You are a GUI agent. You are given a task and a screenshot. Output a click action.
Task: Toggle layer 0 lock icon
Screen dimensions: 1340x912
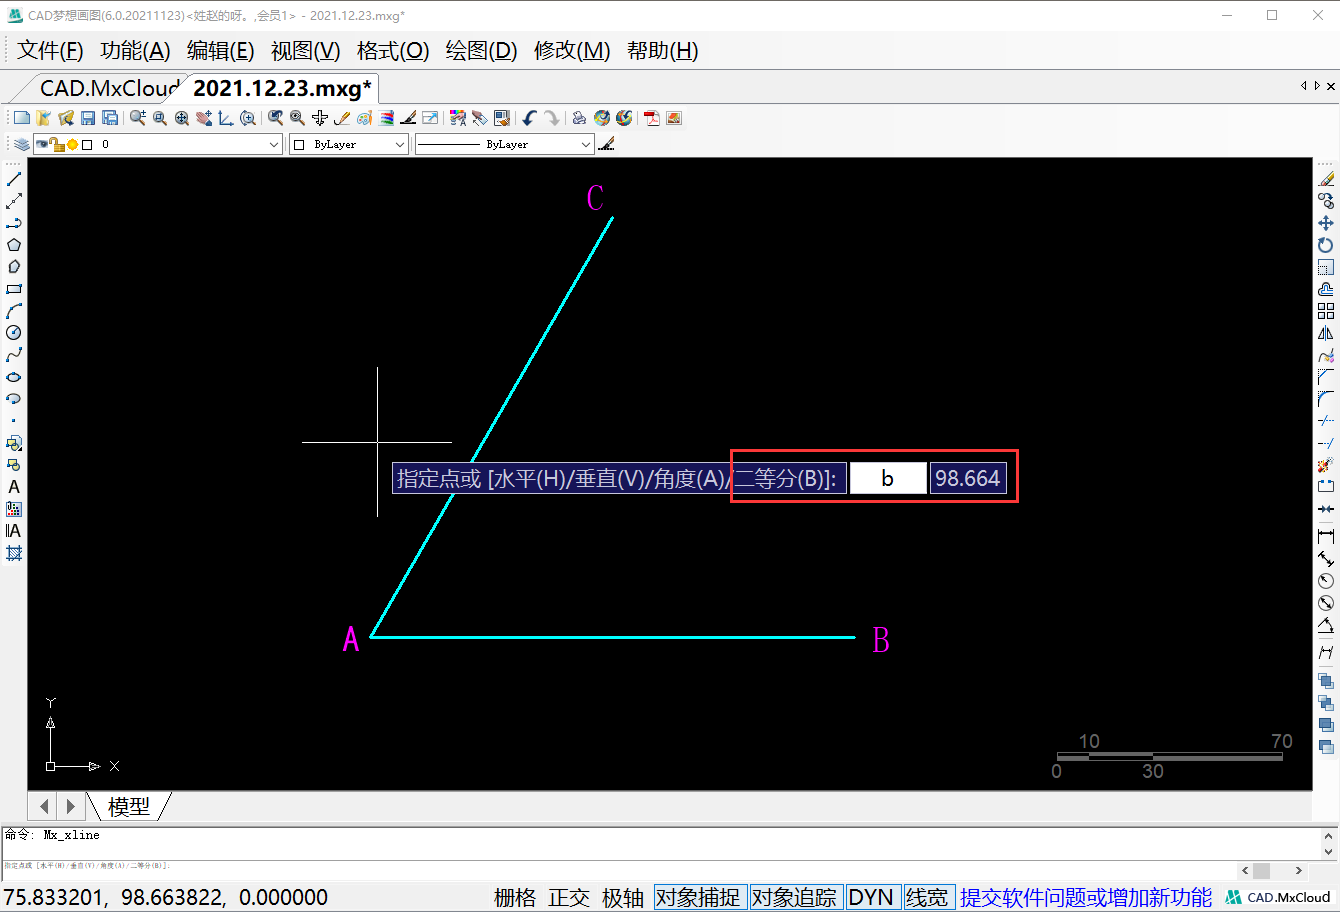pyautogui.click(x=58, y=144)
